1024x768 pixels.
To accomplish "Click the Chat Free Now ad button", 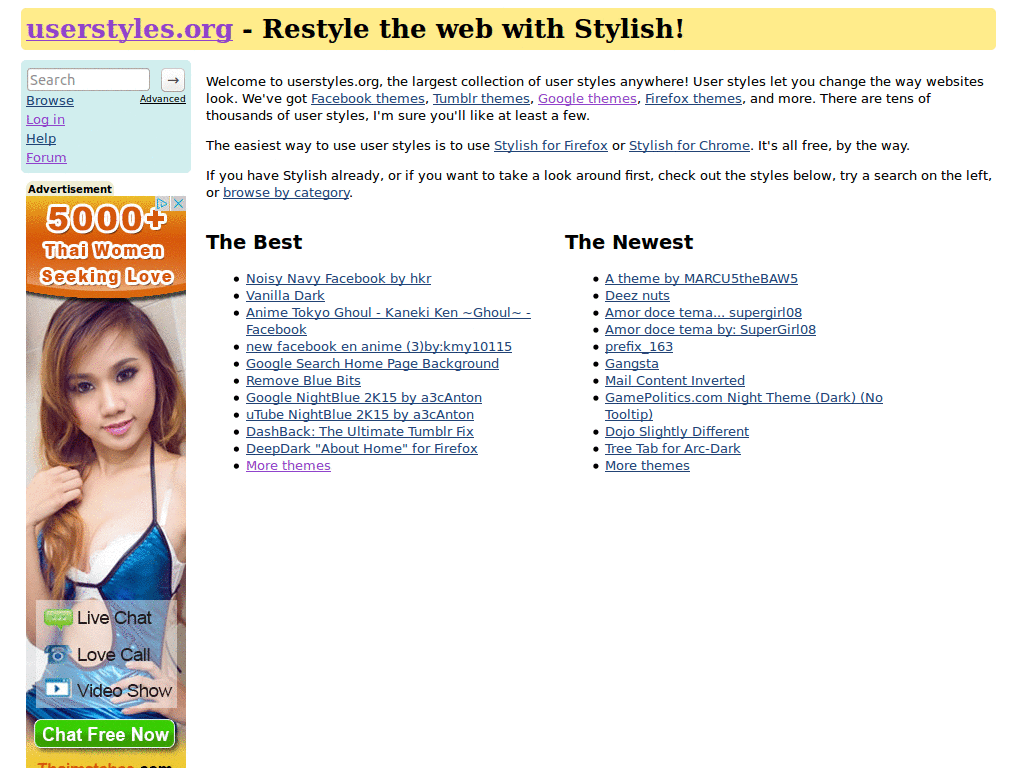I will pos(105,734).
